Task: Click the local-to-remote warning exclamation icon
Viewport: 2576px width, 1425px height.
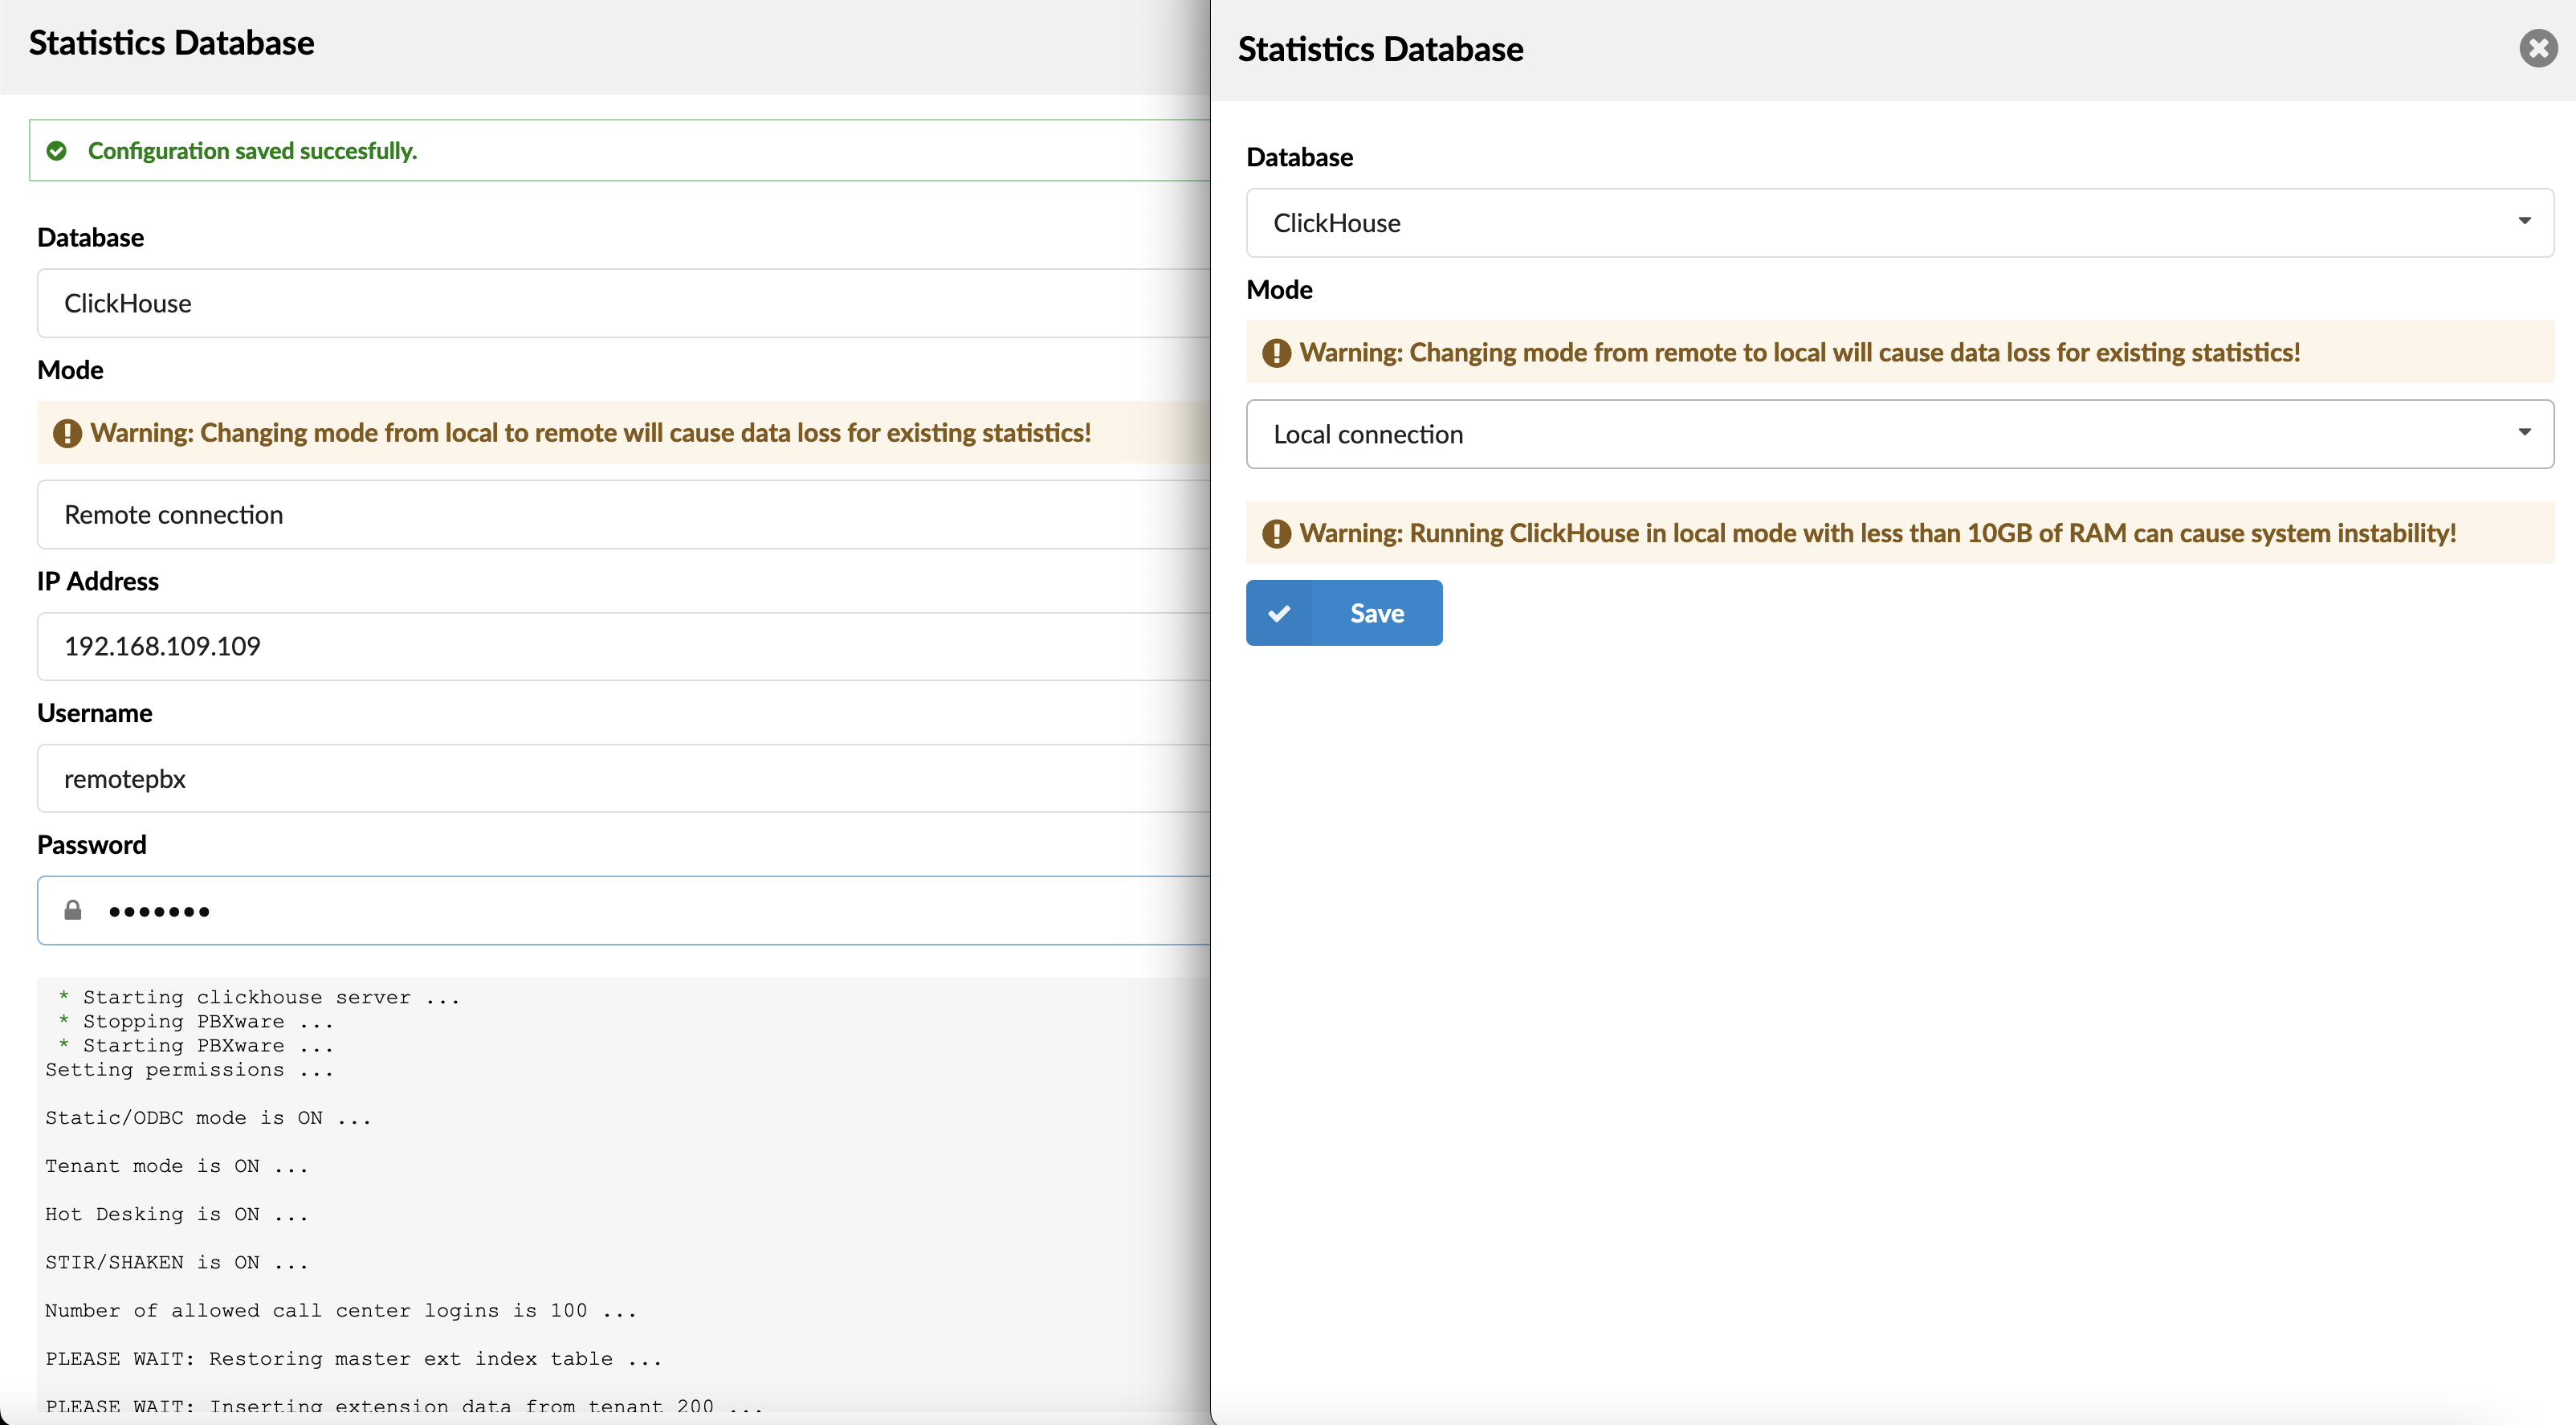Action: pos(67,433)
